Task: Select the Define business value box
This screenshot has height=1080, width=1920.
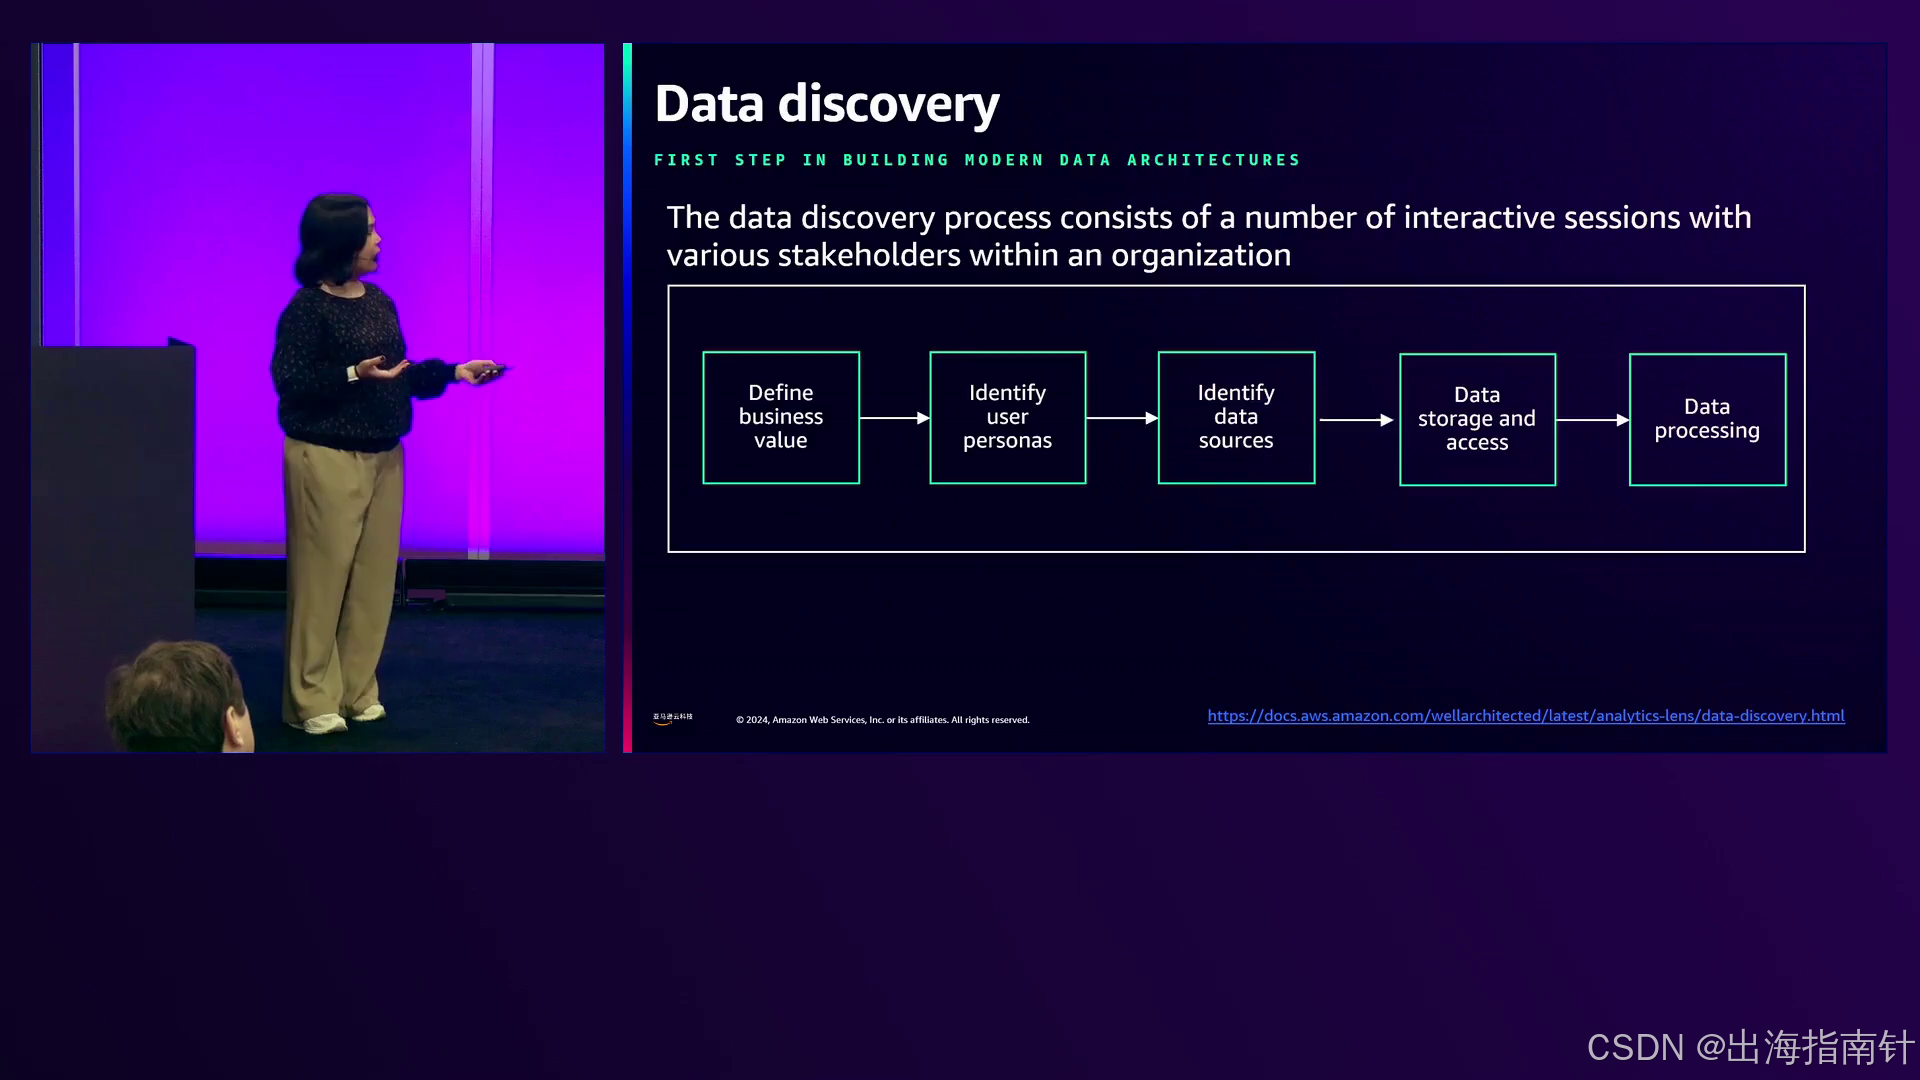Action: tap(780, 417)
